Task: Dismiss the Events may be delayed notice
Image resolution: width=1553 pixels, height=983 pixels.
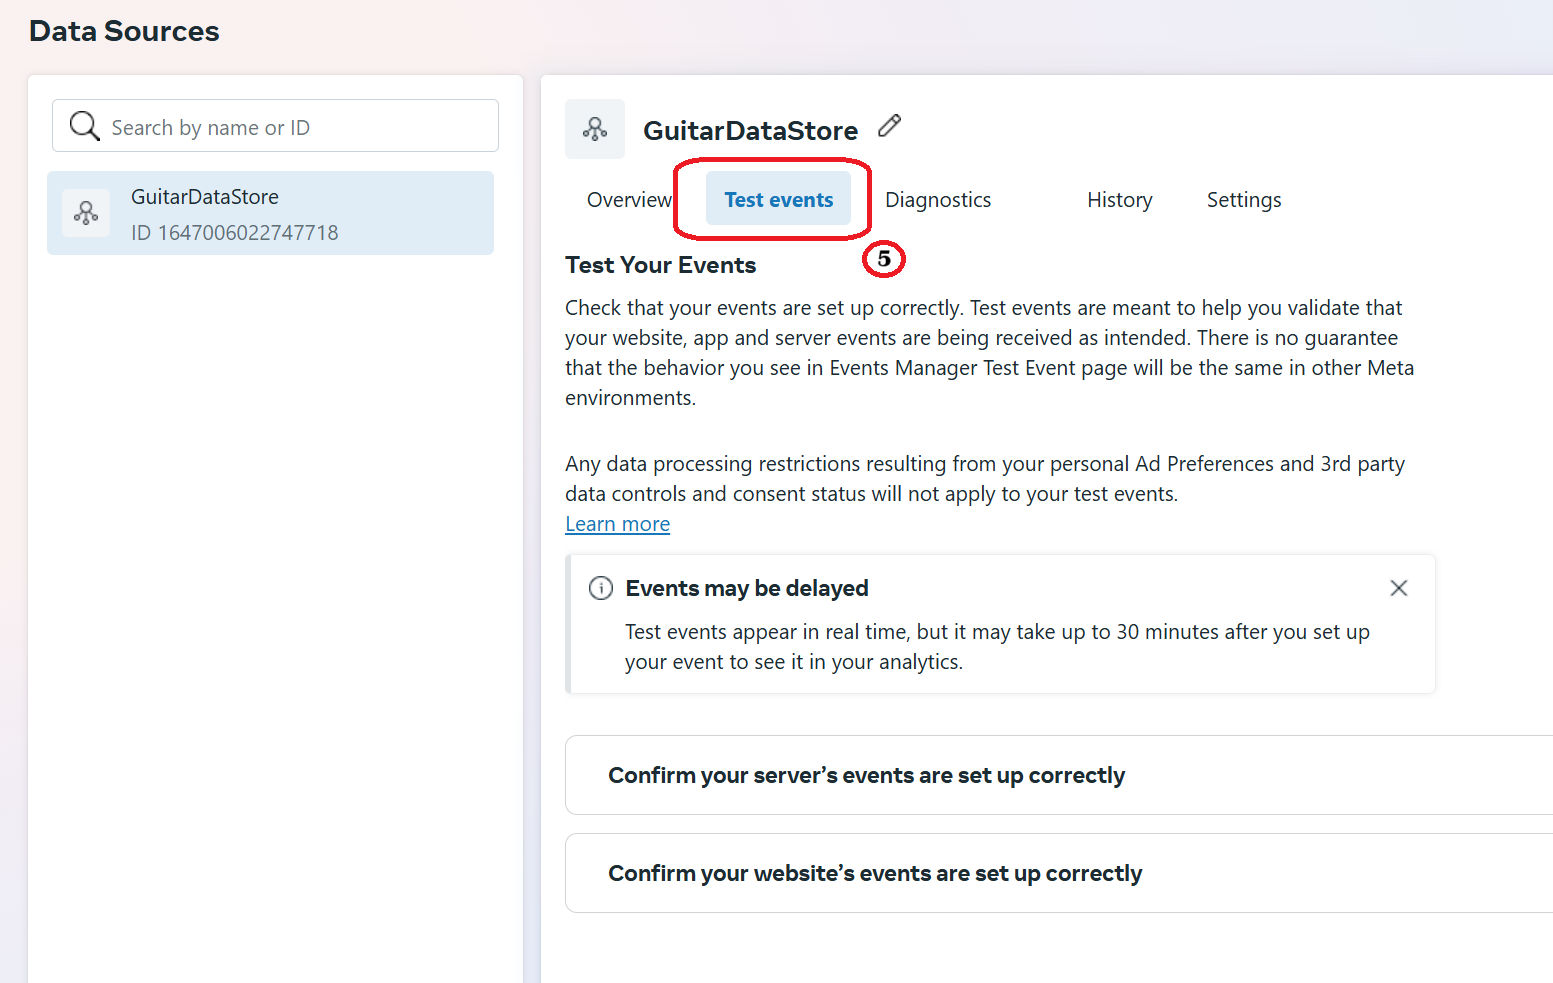Action: tap(1399, 588)
